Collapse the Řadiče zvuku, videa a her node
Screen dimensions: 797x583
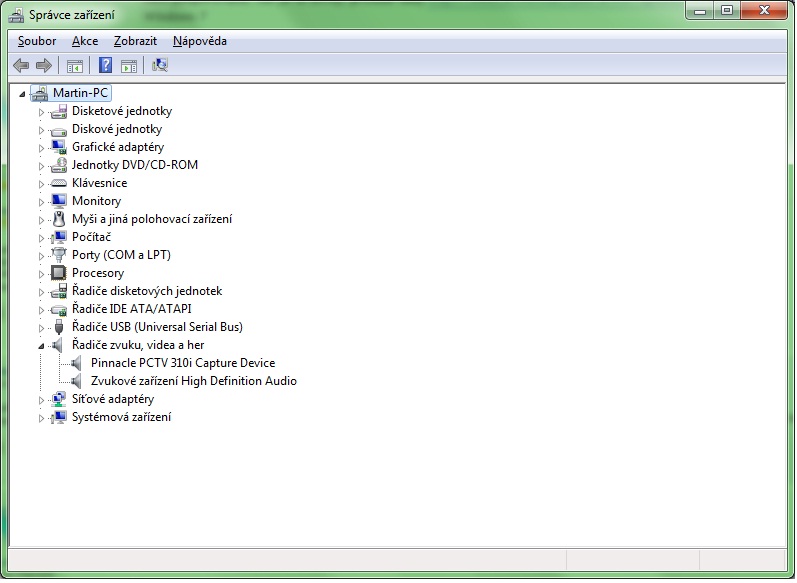pyautogui.click(x=41, y=346)
